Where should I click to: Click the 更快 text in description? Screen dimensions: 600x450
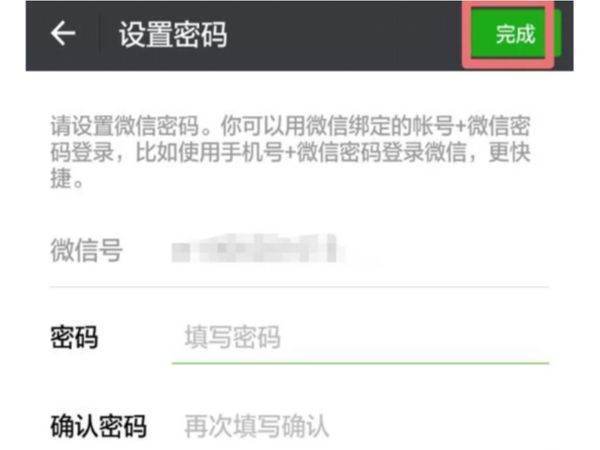click(x=509, y=152)
